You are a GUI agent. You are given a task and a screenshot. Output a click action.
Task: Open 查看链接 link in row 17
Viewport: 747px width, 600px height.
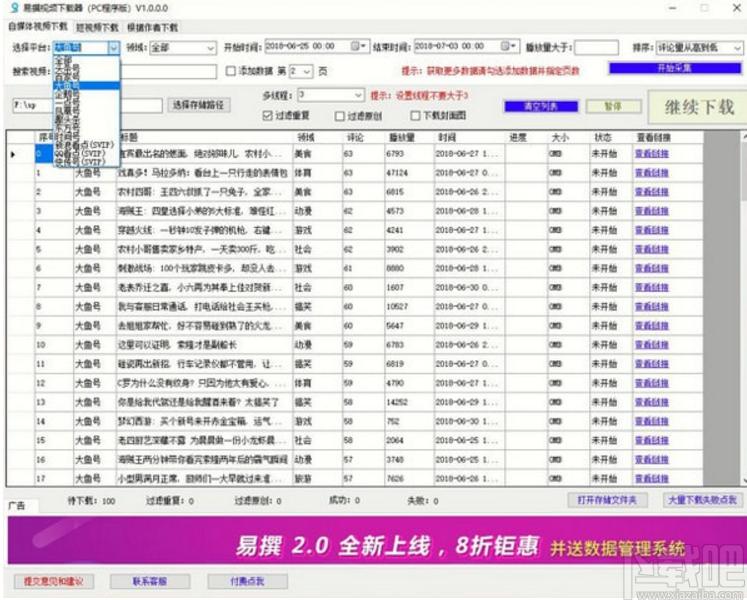[651, 478]
